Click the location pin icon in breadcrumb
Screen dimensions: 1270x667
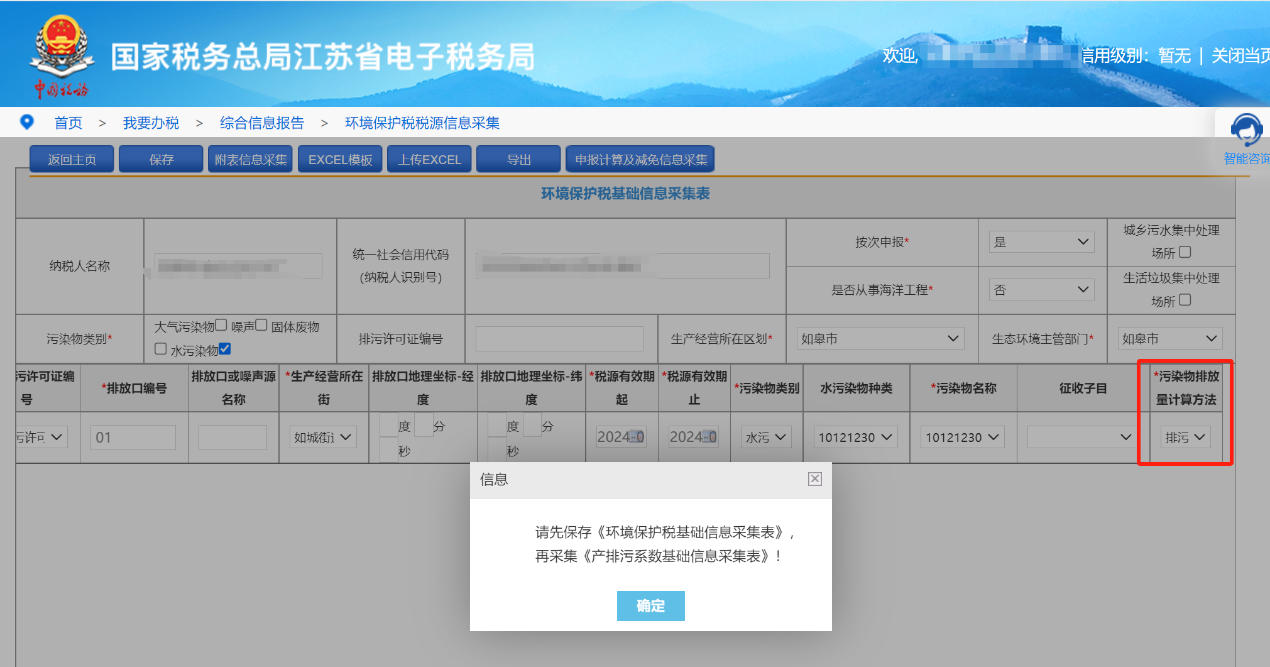coord(27,122)
